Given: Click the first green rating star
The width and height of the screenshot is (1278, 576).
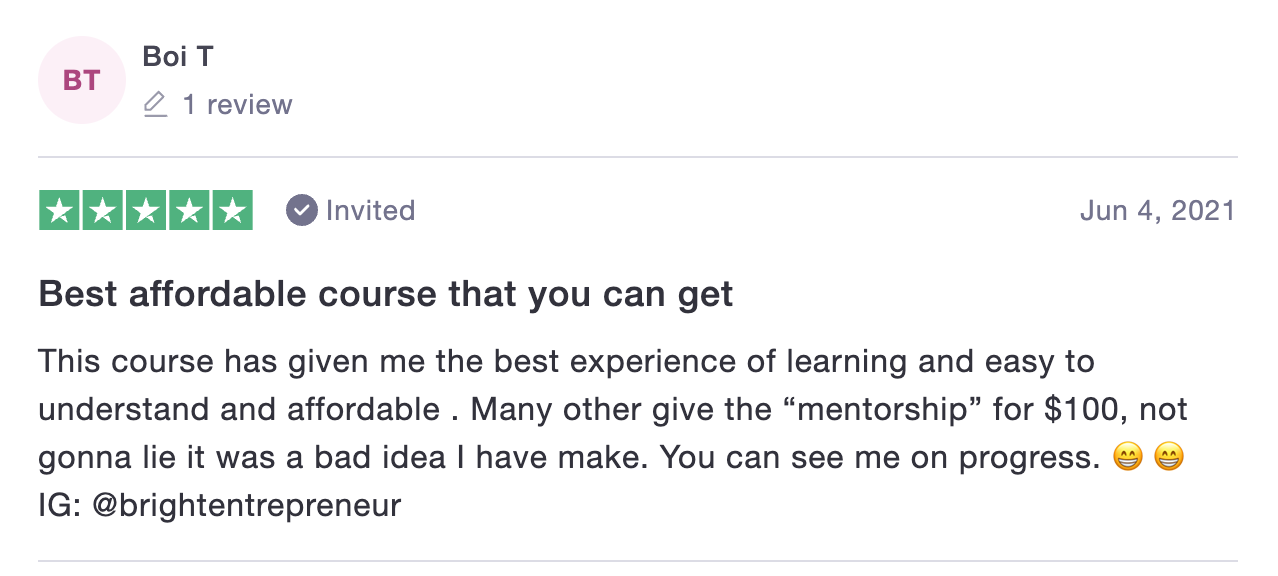Looking at the screenshot, I should (x=60, y=210).
